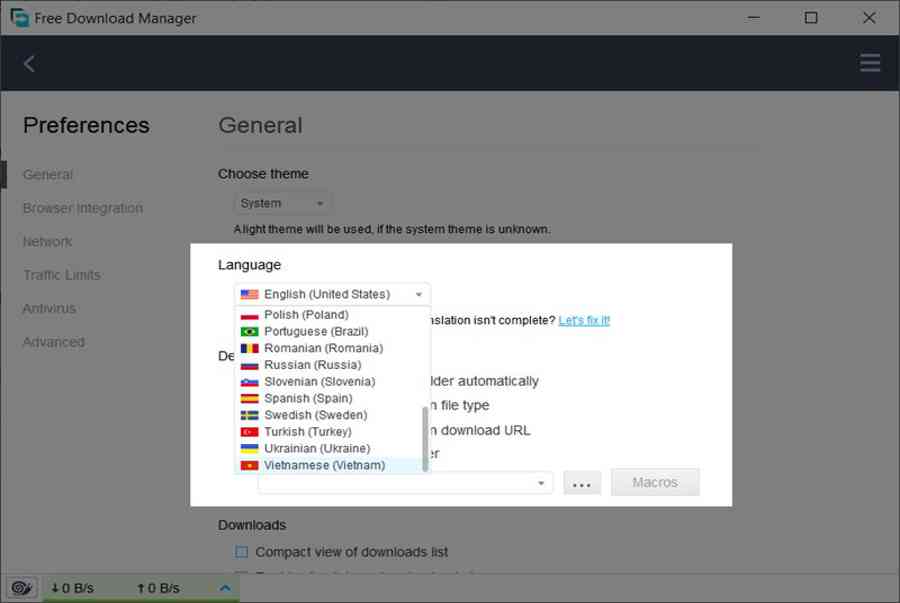
Task: Go back using the arrow icon
Action: coord(29,63)
